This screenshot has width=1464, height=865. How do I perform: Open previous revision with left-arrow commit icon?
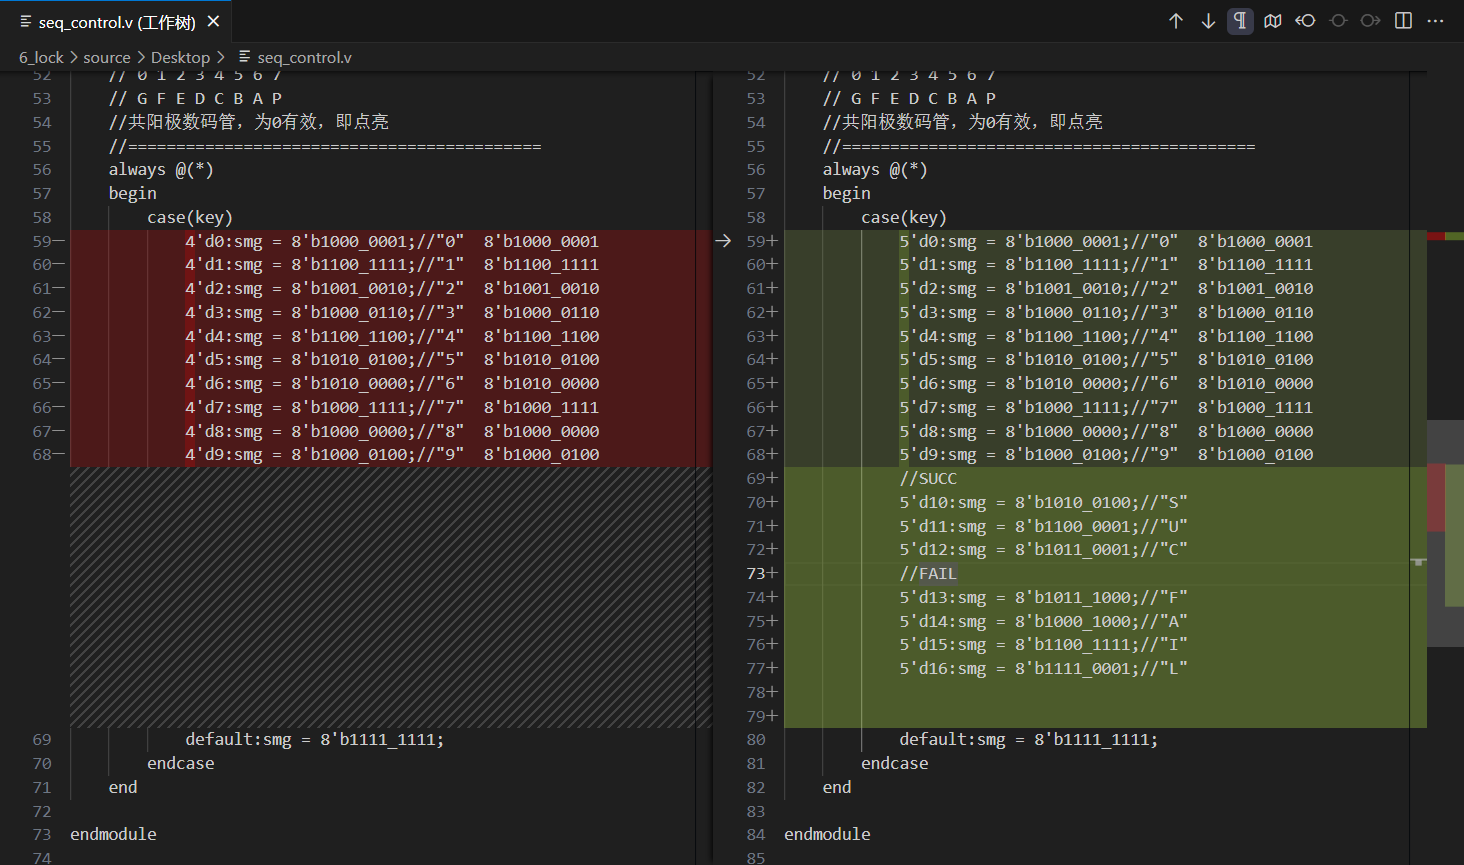coord(1305,21)
